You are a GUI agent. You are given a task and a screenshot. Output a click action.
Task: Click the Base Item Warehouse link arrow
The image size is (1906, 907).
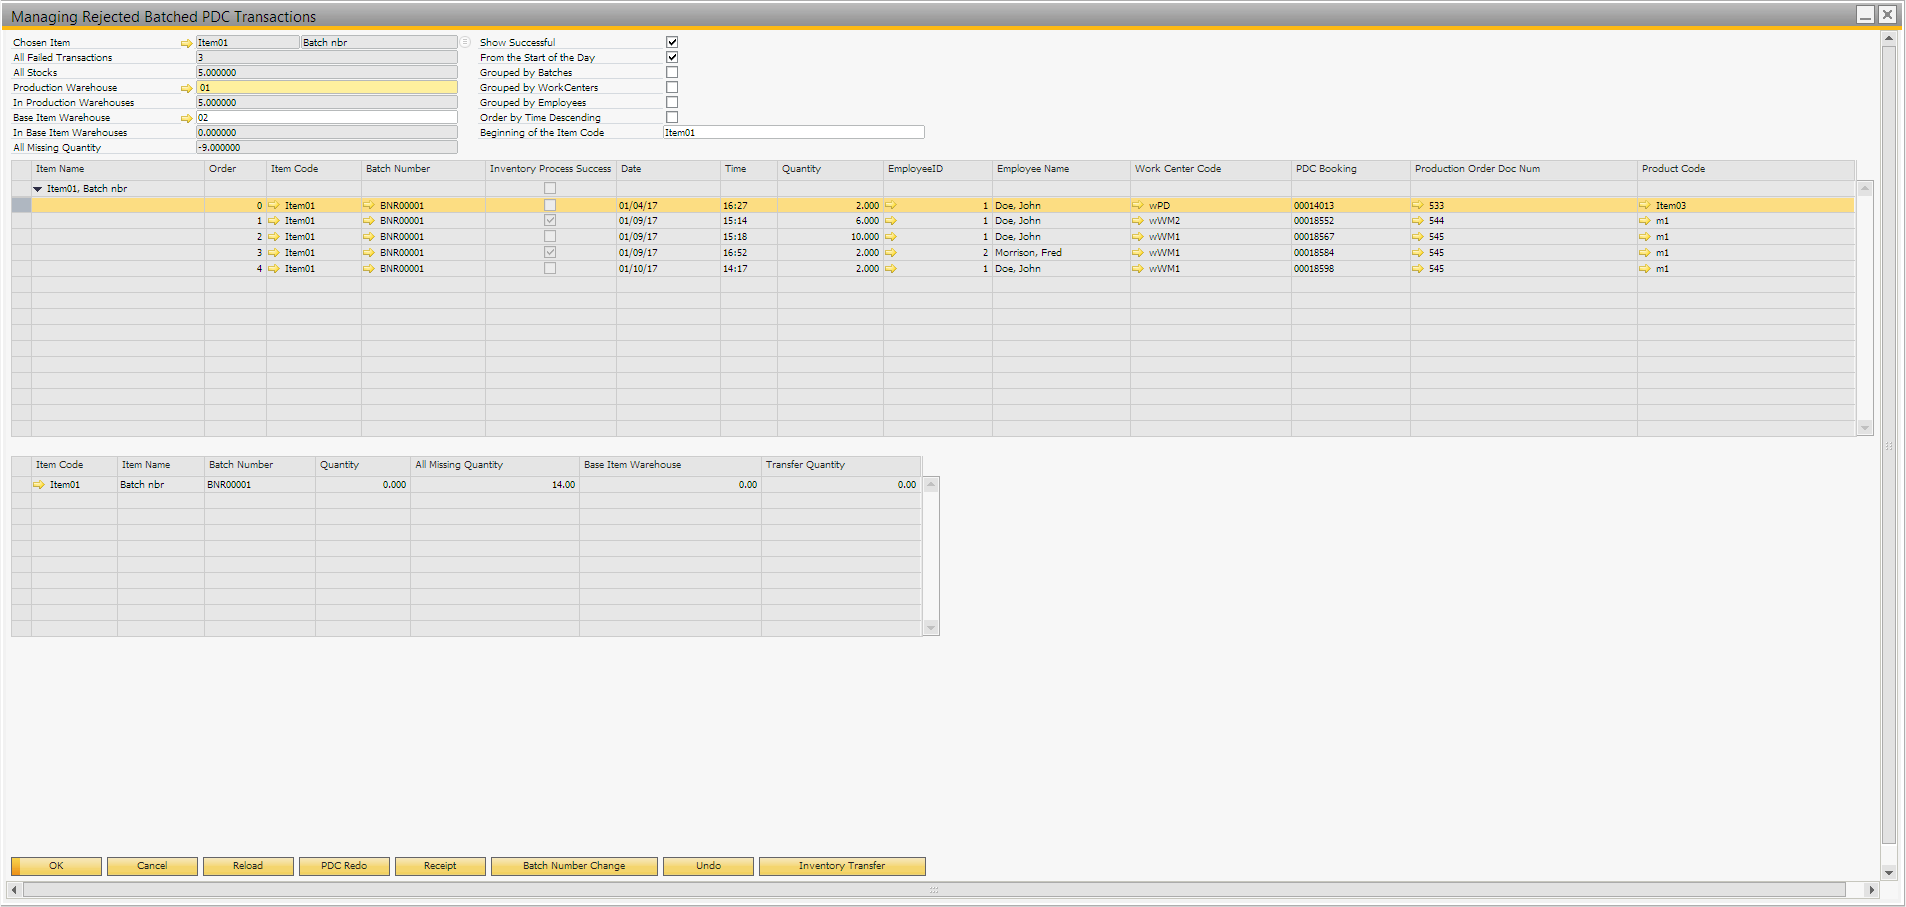186,118
